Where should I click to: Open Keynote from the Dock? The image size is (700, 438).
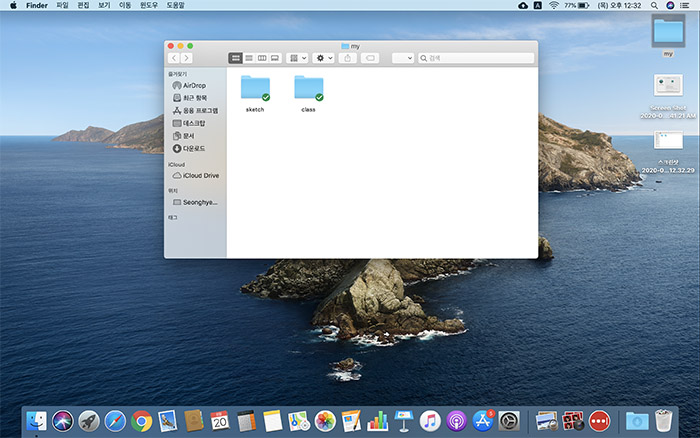(x=404, y=421)
